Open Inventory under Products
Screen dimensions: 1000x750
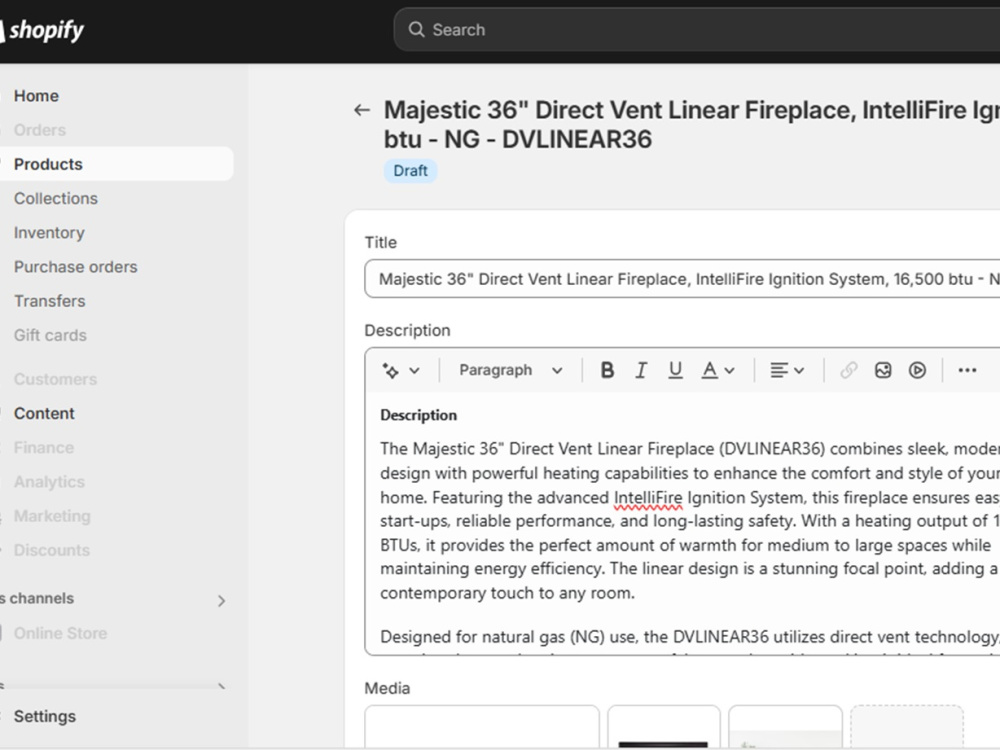point(49,233)
